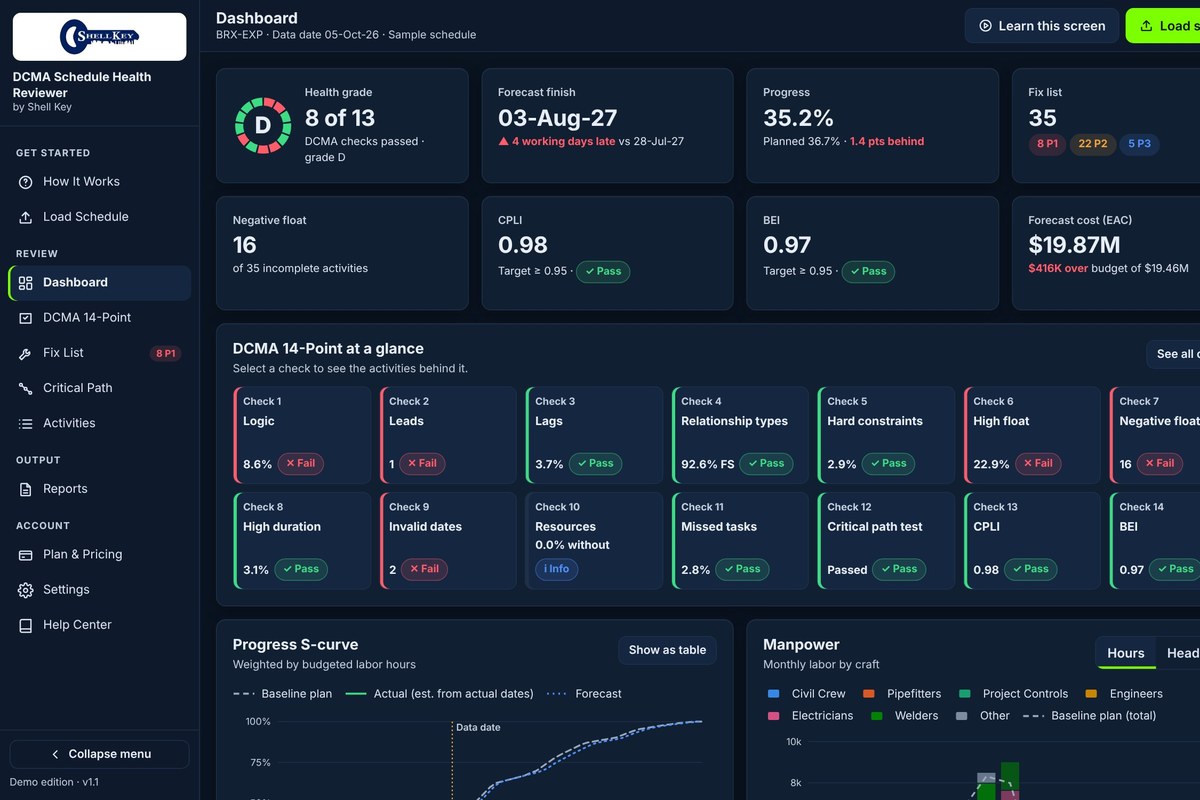Click the Dashboard grid icon

(26, 283)
